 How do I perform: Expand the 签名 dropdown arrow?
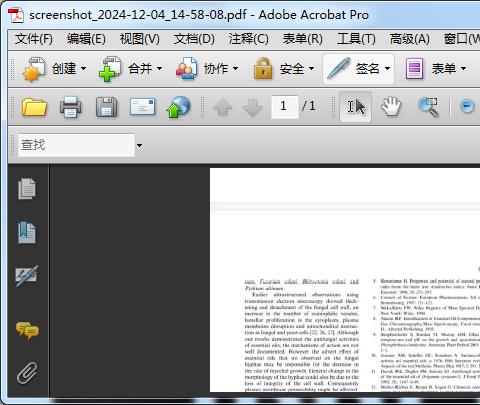coord(387,69)
